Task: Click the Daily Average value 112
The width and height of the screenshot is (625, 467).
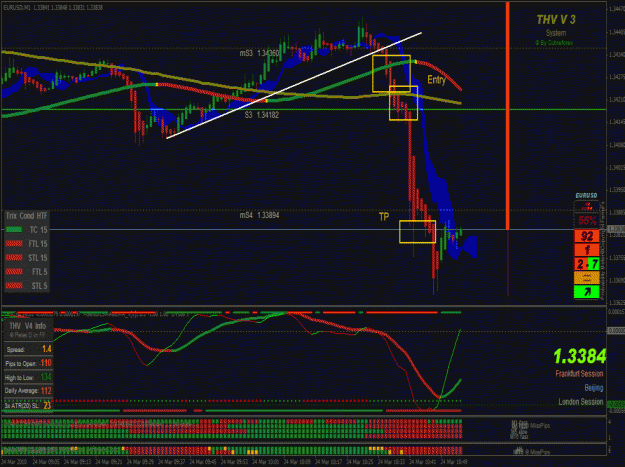Action: (46, 390)
